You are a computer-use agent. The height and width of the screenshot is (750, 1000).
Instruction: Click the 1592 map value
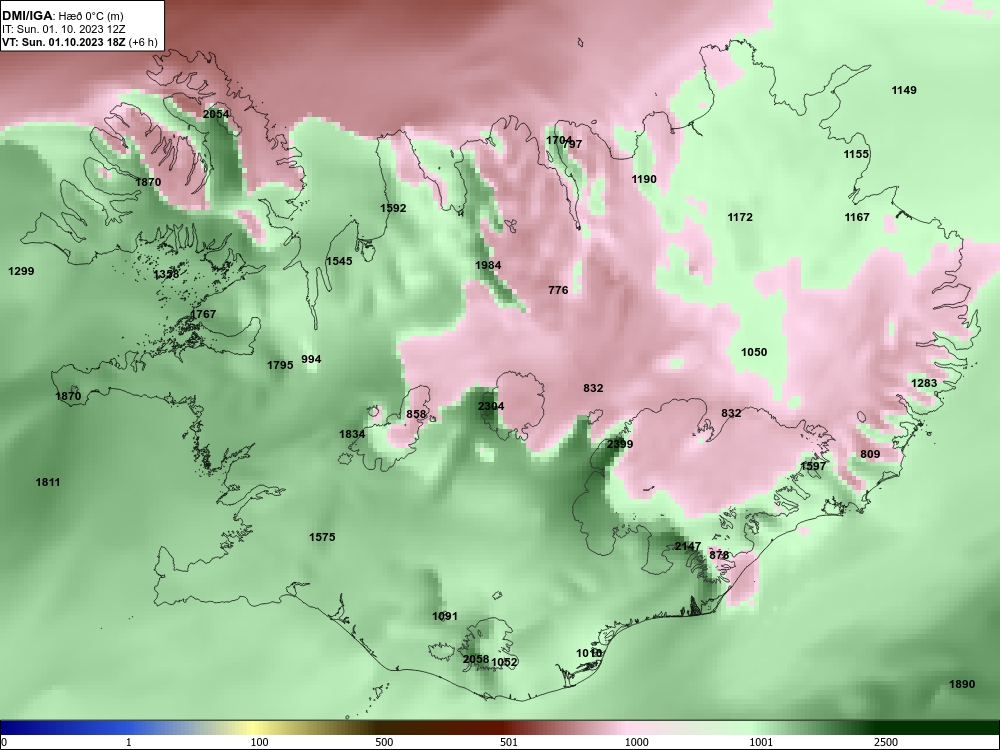(393, 209)
